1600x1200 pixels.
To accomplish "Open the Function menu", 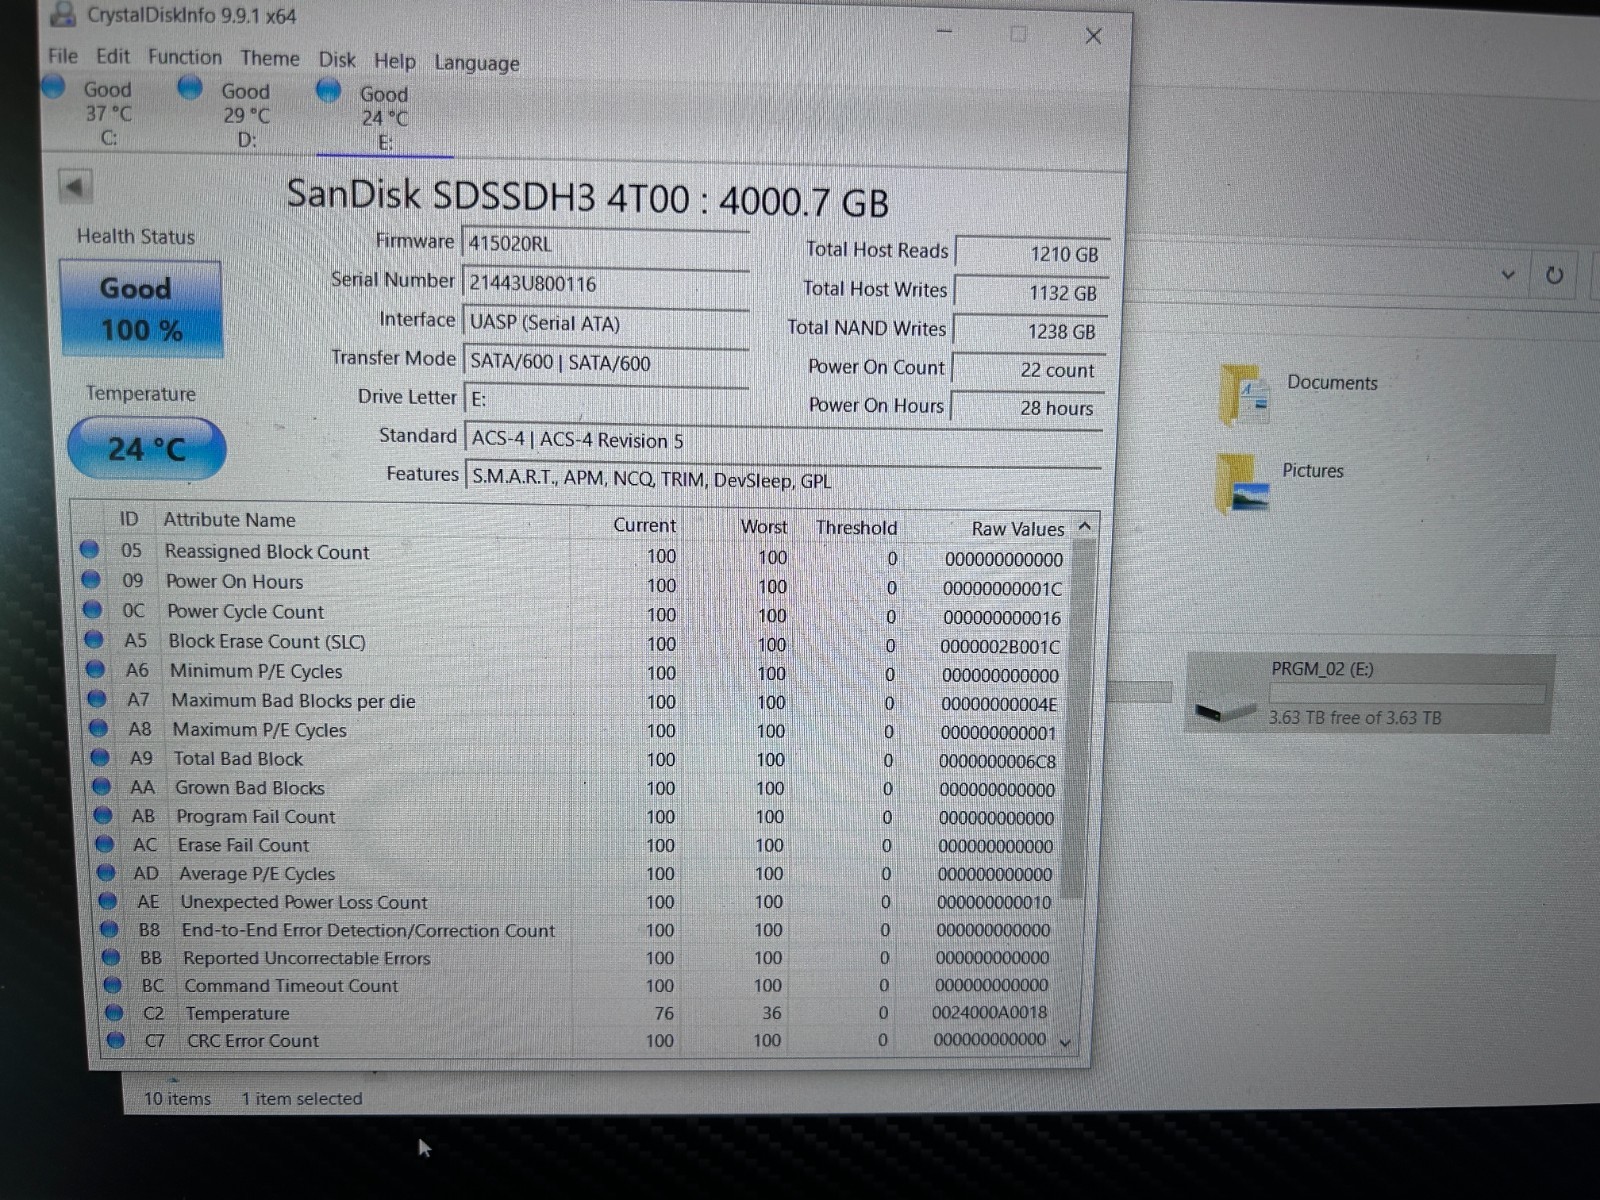I will click(x=185, y=57).
